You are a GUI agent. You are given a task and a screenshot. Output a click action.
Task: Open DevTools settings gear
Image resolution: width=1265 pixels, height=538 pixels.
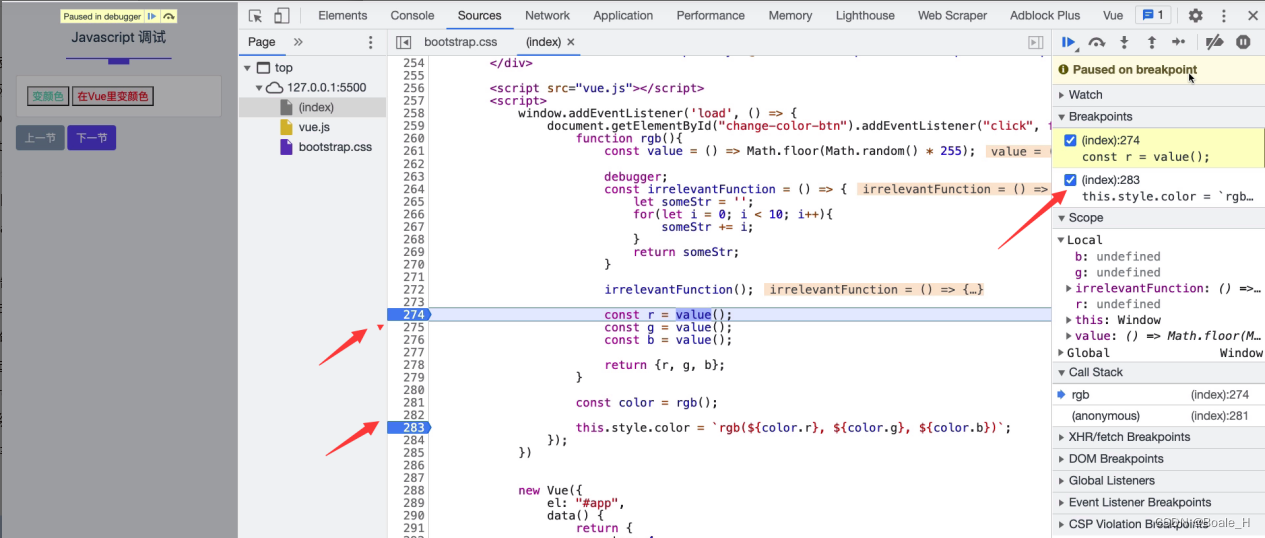[1196, 15]
